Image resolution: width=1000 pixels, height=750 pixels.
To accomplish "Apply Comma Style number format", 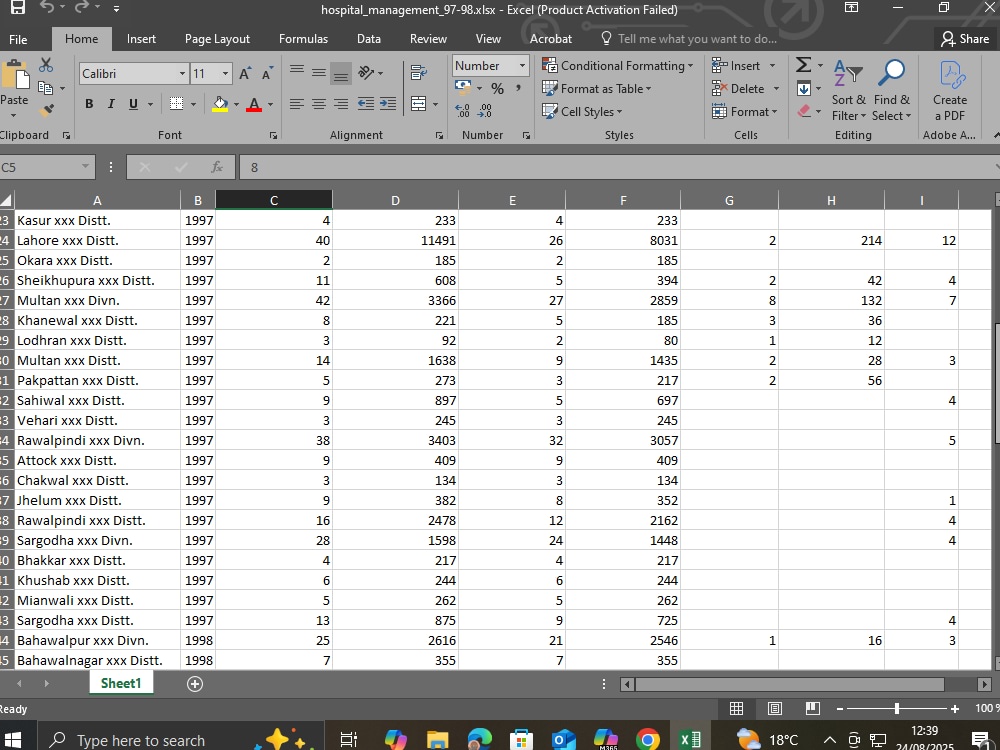I will pyautogui.click(x=518, y=89).
